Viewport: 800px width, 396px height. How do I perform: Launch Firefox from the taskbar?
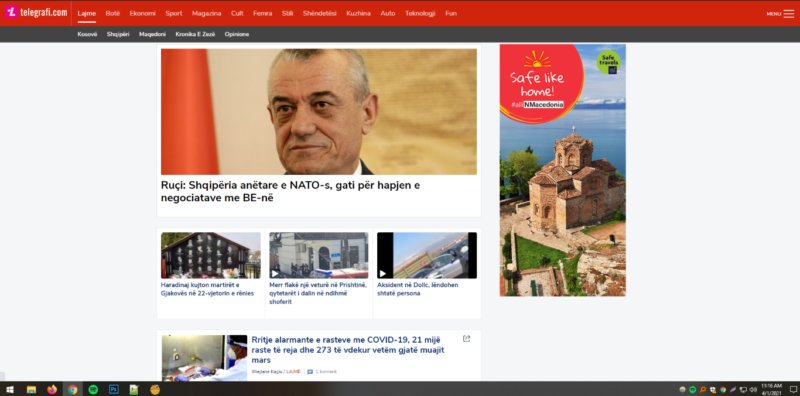pyautogui.click(x=52, y=389)
